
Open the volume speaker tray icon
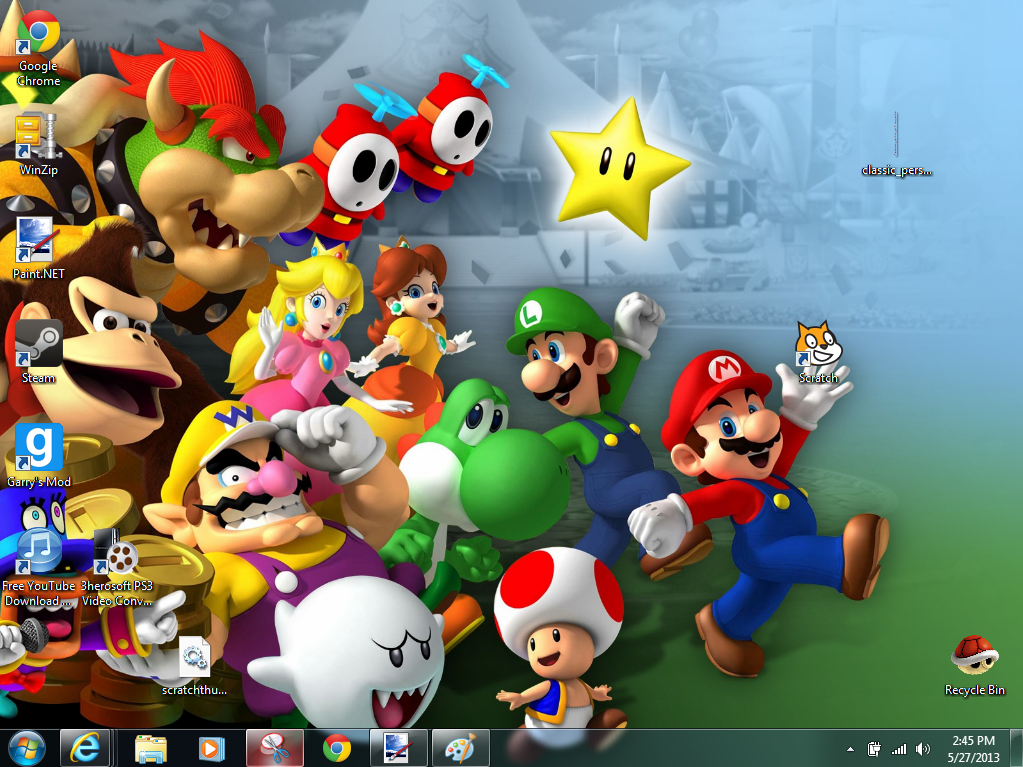(x=921, y=748)
